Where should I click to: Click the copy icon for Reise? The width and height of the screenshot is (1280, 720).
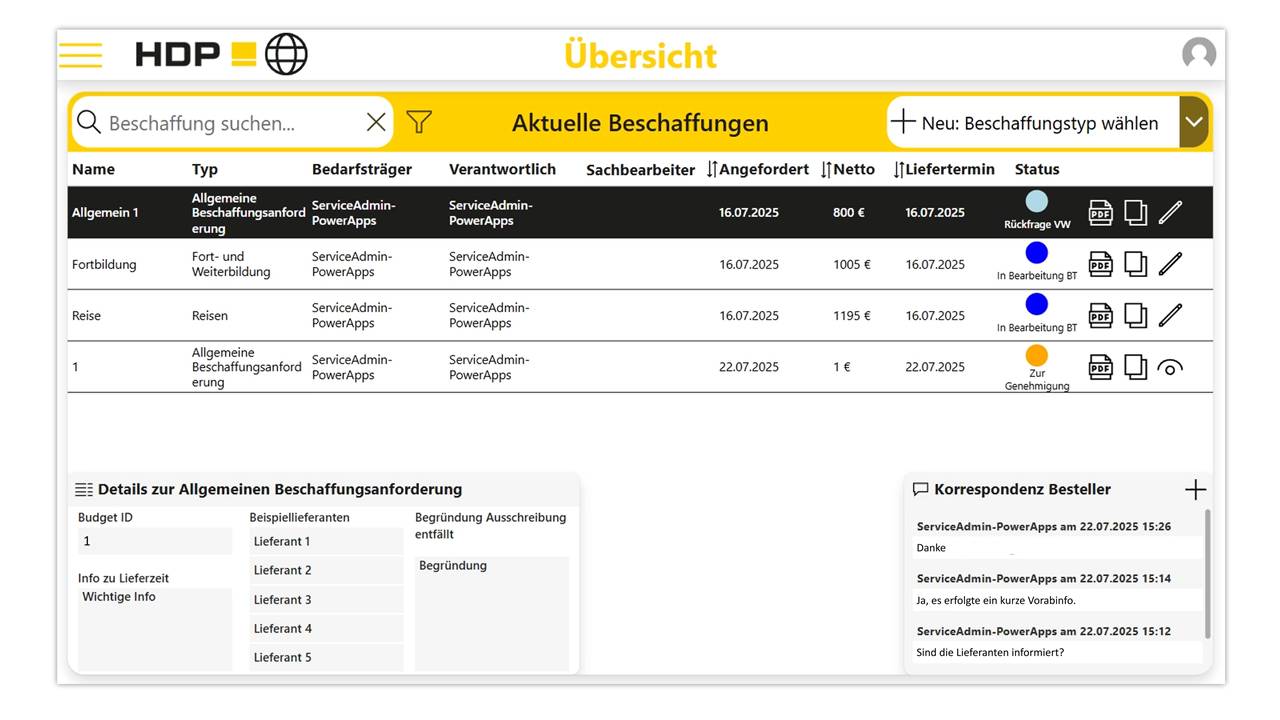pos(1136,315)
